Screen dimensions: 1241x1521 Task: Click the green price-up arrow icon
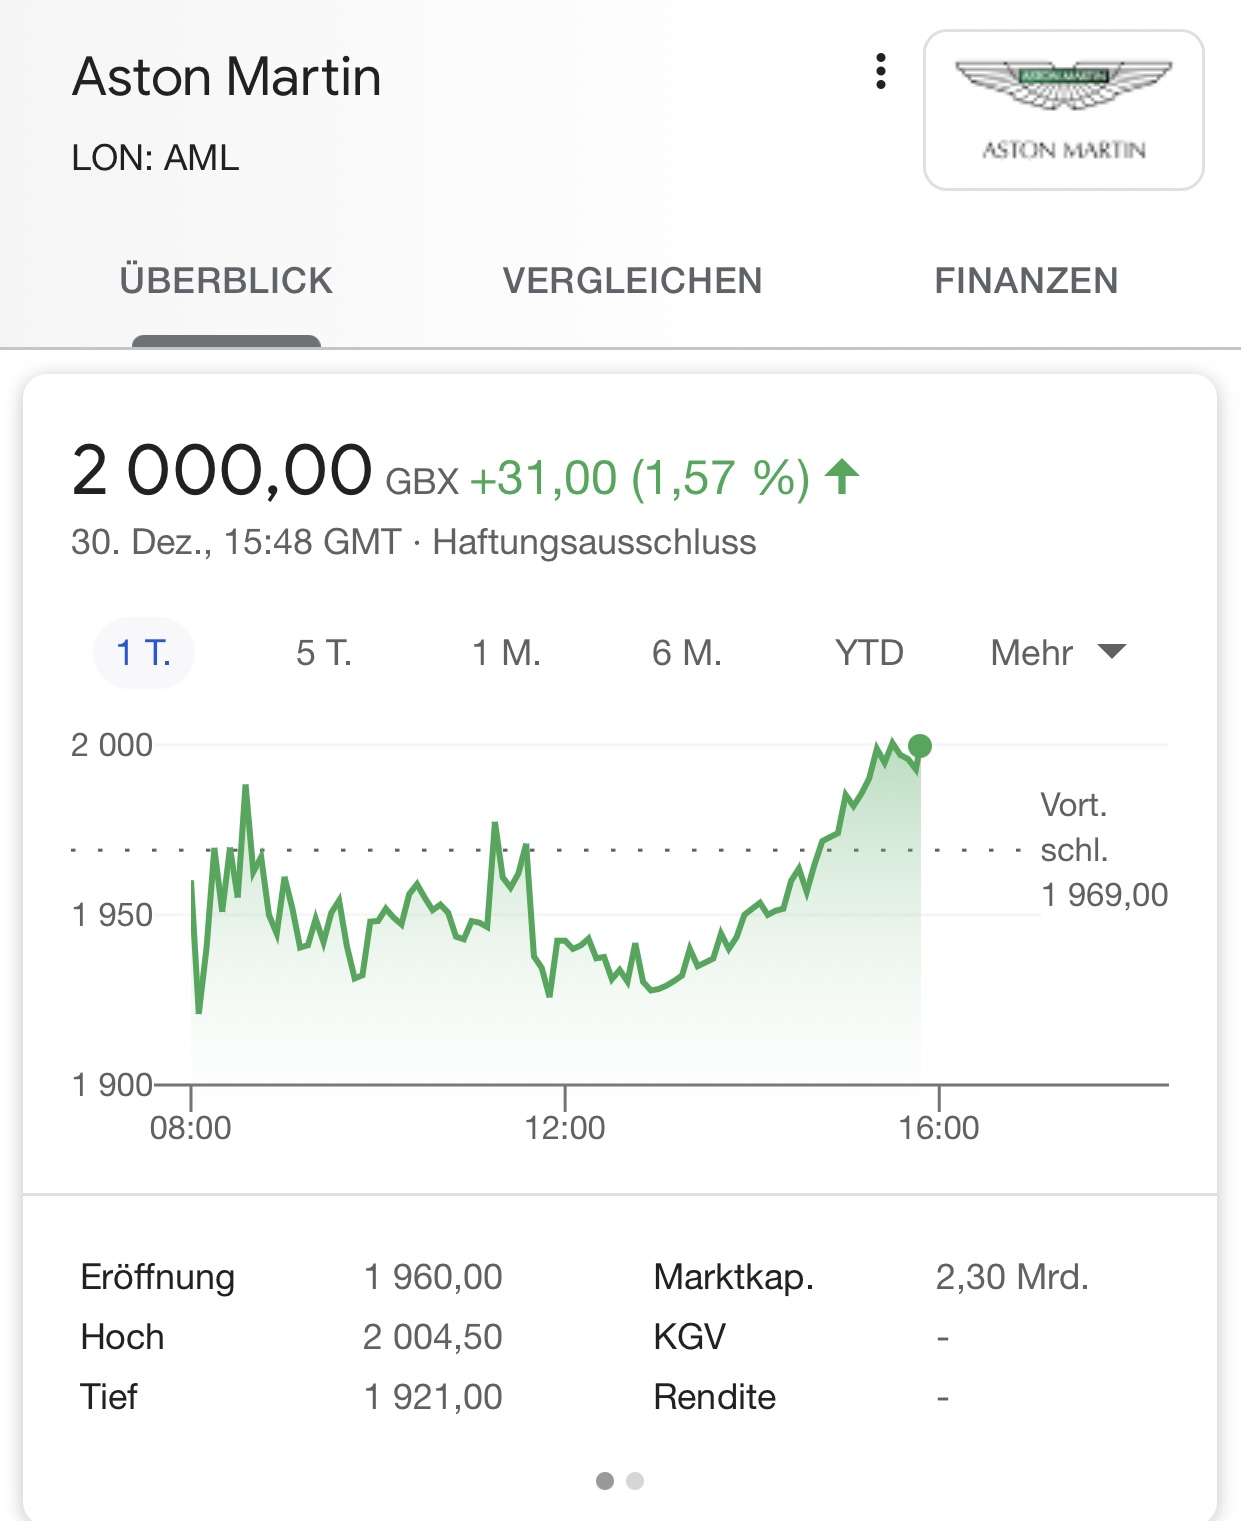tap(842, 477)
